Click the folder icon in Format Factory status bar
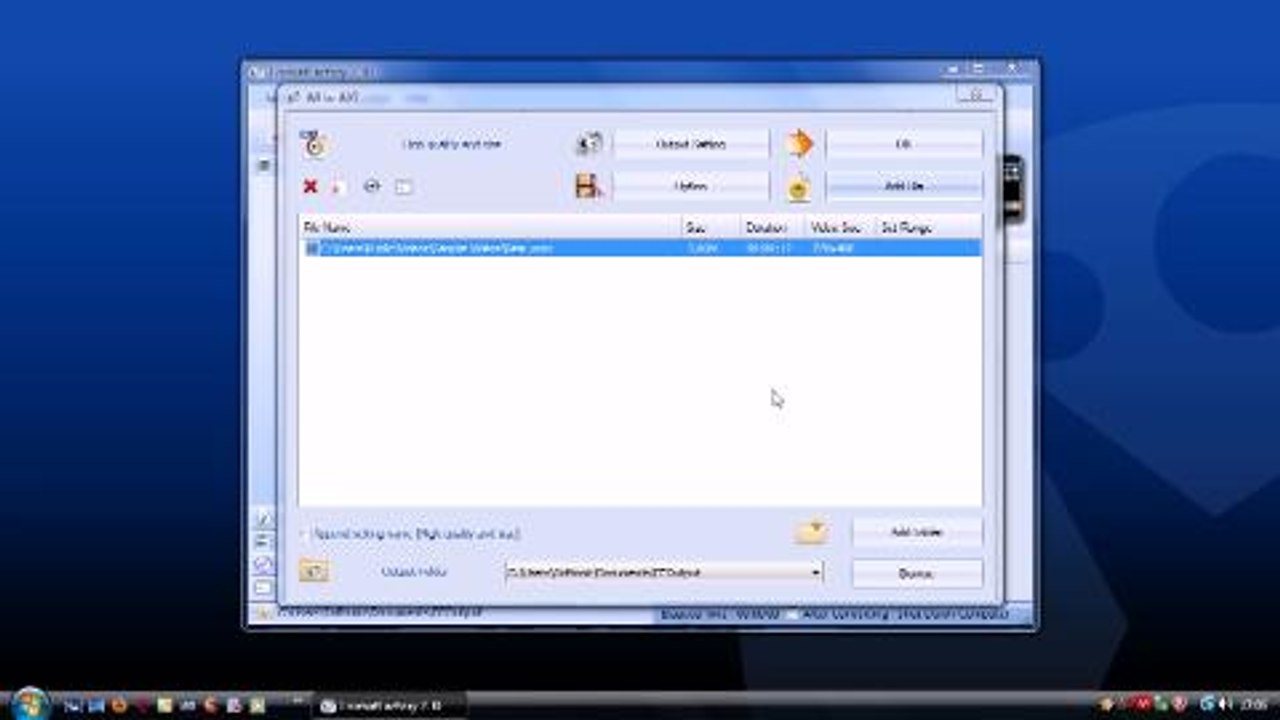The image size is (1280, 720). pos(263,613)
